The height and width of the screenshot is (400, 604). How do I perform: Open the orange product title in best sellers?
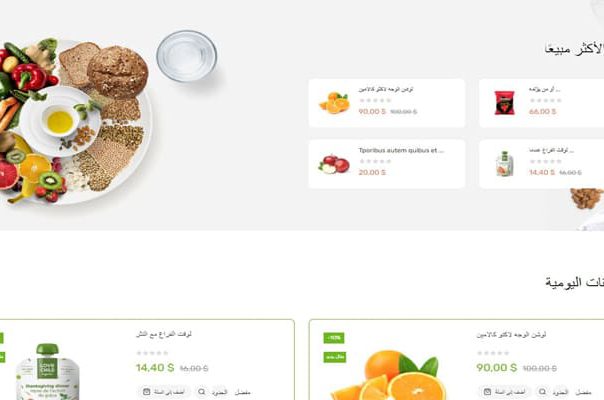point(386,89)
